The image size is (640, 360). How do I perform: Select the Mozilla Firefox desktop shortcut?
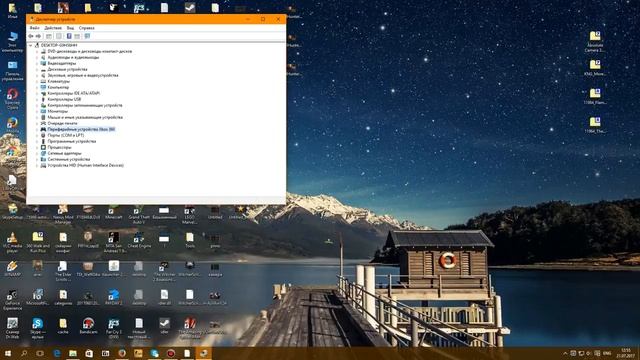pos(12,126)
